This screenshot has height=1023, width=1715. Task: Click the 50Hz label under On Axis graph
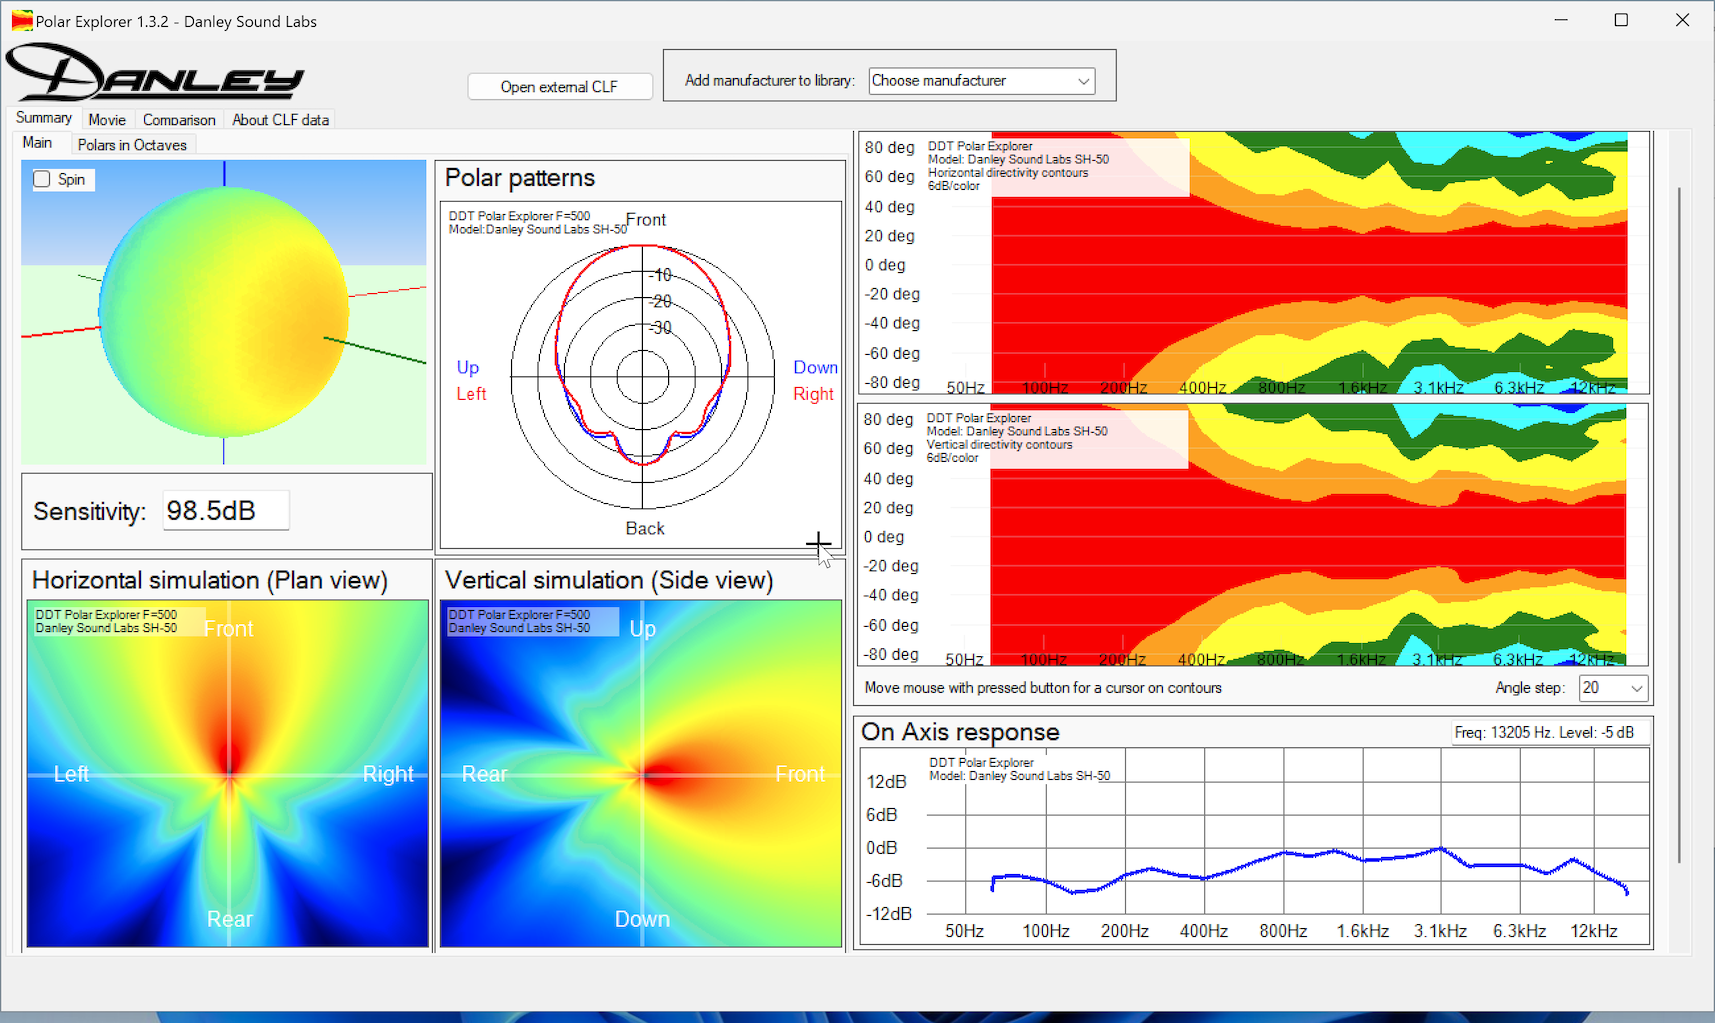click(x=965, y=931)
